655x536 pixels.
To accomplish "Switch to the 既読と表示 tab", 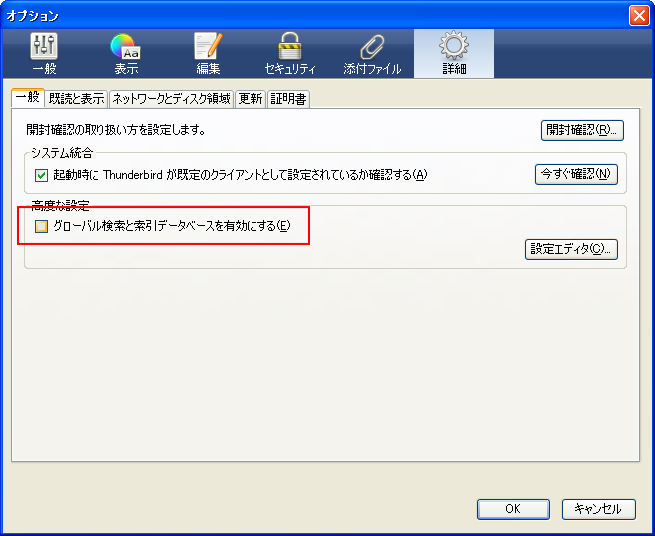I will pyautogui.click(x=76, y=99).
